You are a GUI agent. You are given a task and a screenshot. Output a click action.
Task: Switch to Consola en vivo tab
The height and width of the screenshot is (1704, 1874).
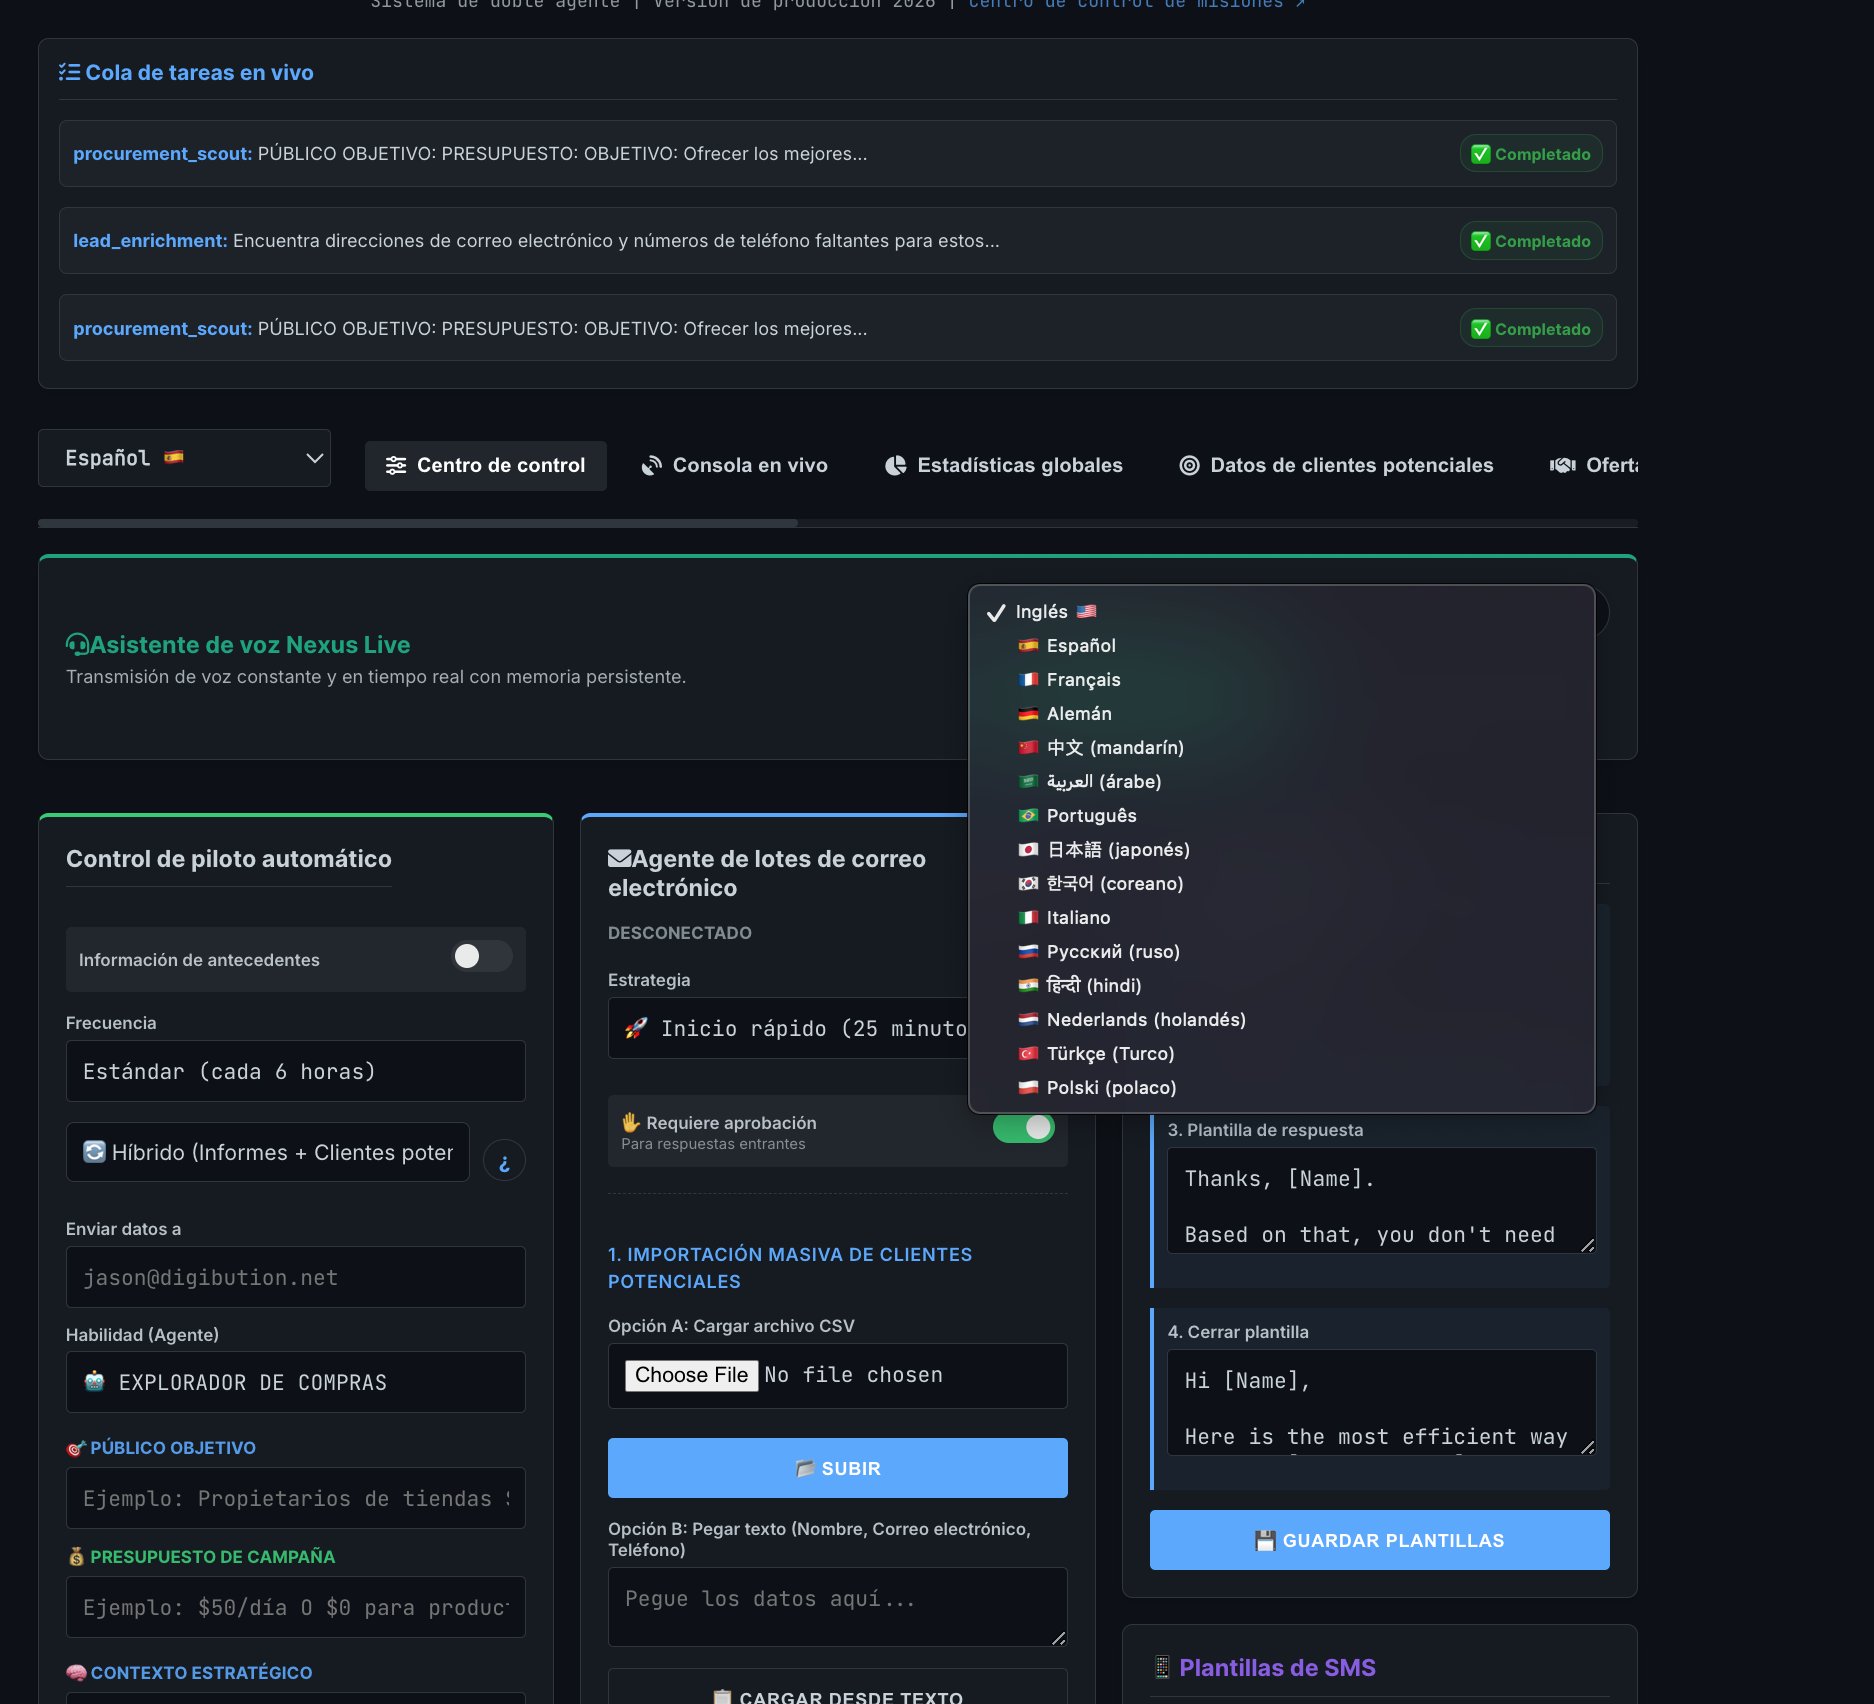click(735, 466)
